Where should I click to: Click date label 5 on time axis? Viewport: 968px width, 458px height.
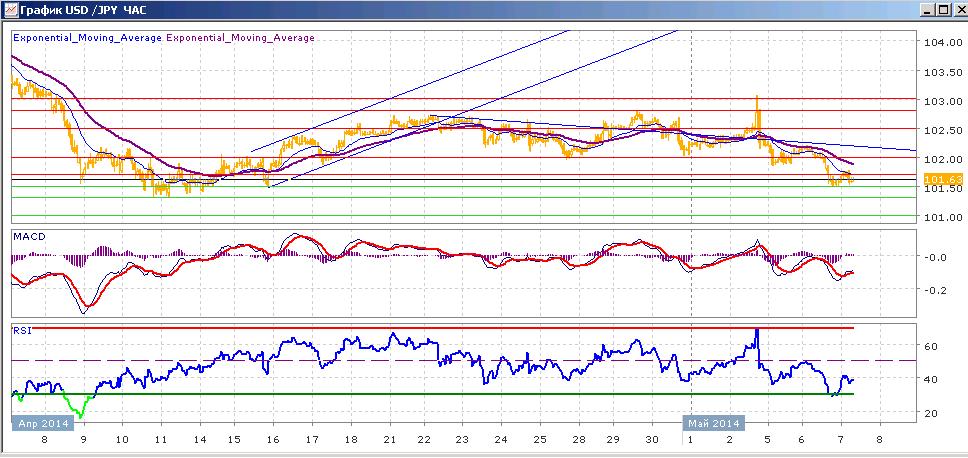click(767, 441)
